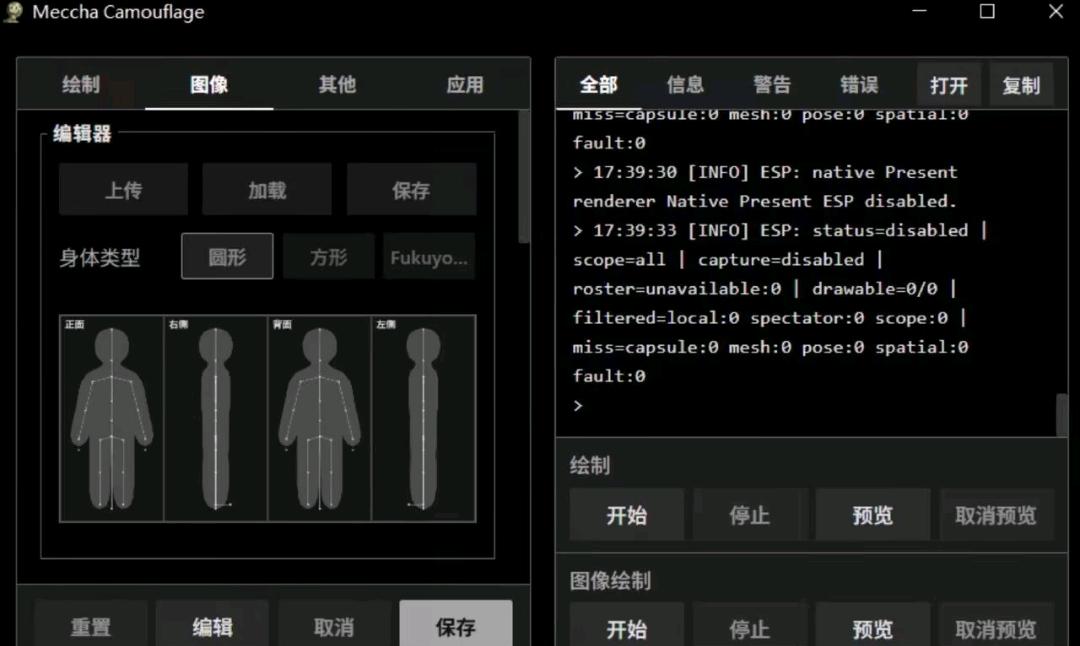Switch to the 图像 tab
Viewport: 1080px width, 646px height.
click(x=209, y=85)
